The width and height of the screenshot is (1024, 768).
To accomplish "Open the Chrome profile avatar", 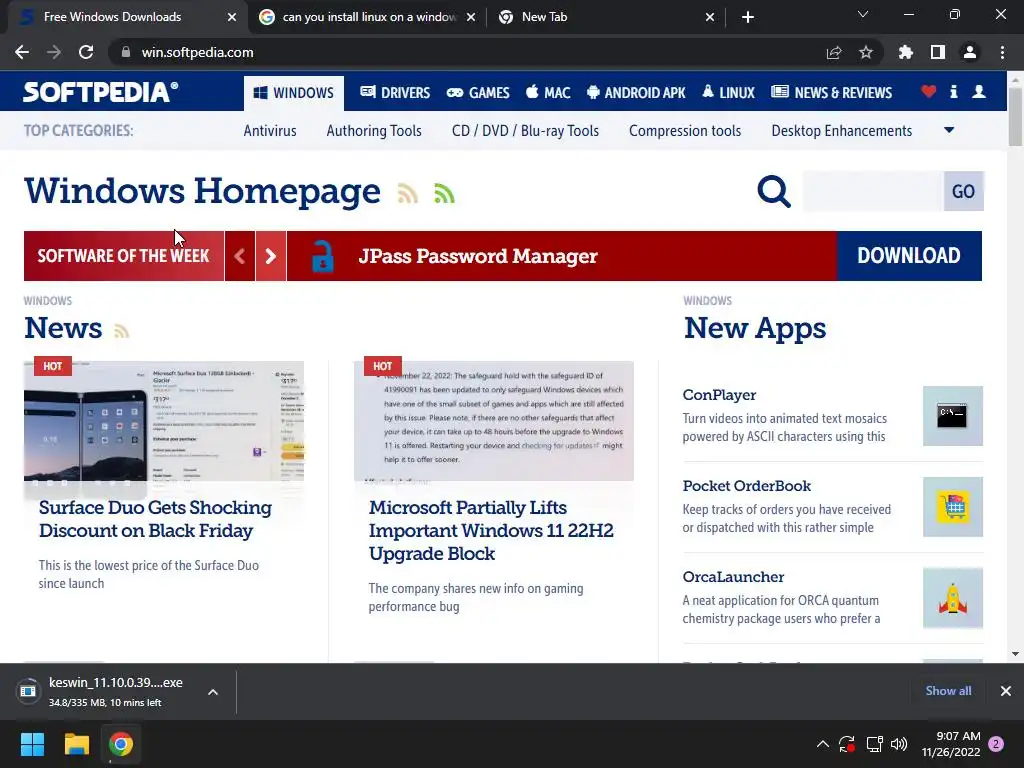I will click(970, 52).
